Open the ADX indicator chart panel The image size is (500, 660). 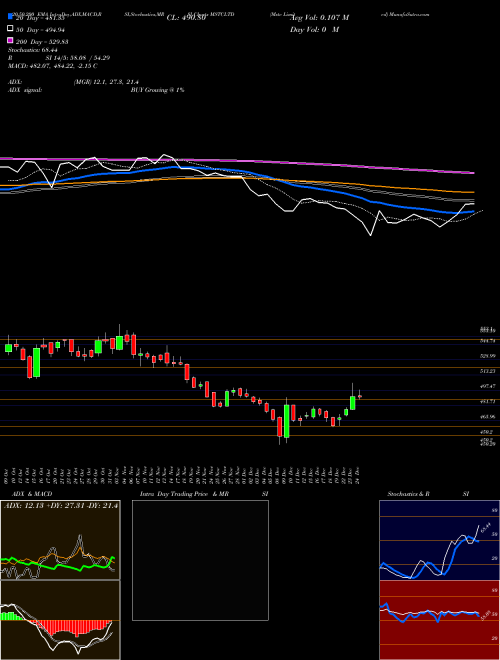(60, 540)
